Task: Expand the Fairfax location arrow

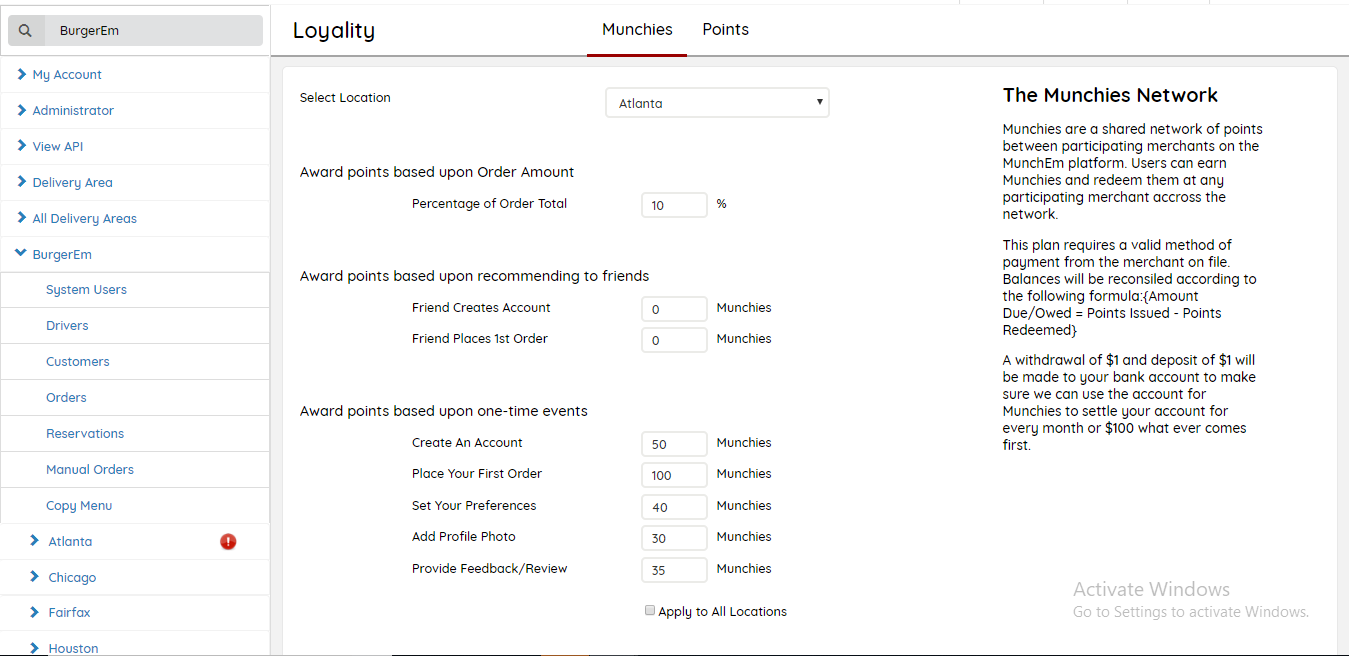Action: tap(35, 613)
